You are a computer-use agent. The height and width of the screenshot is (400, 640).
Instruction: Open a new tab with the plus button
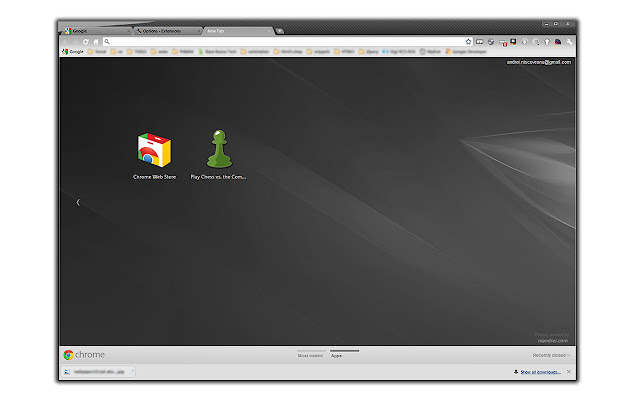tap(280, 31)
